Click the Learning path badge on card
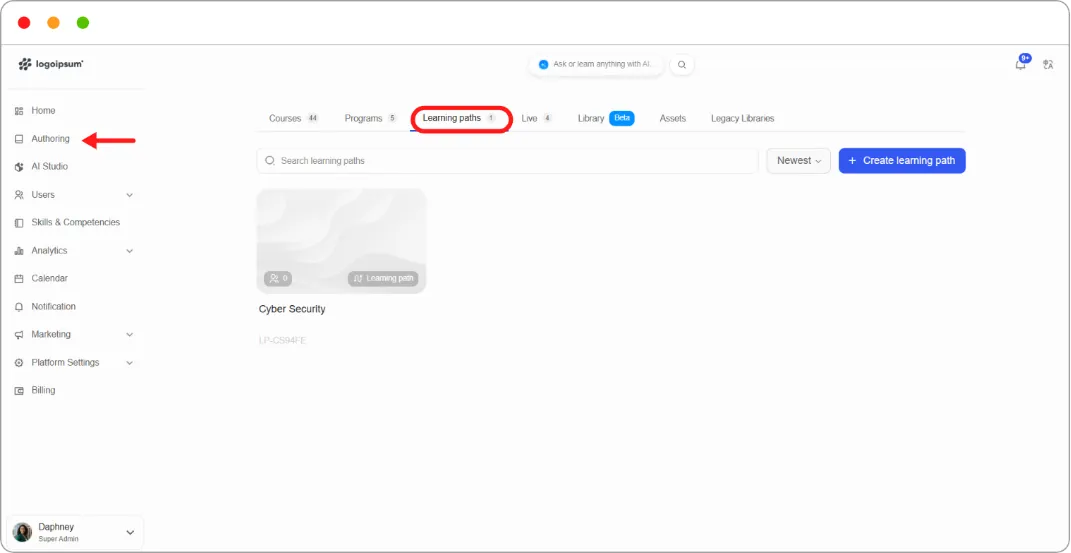Image resolution: width=1071 pixels, height=553 pixels. click(383, 279)
